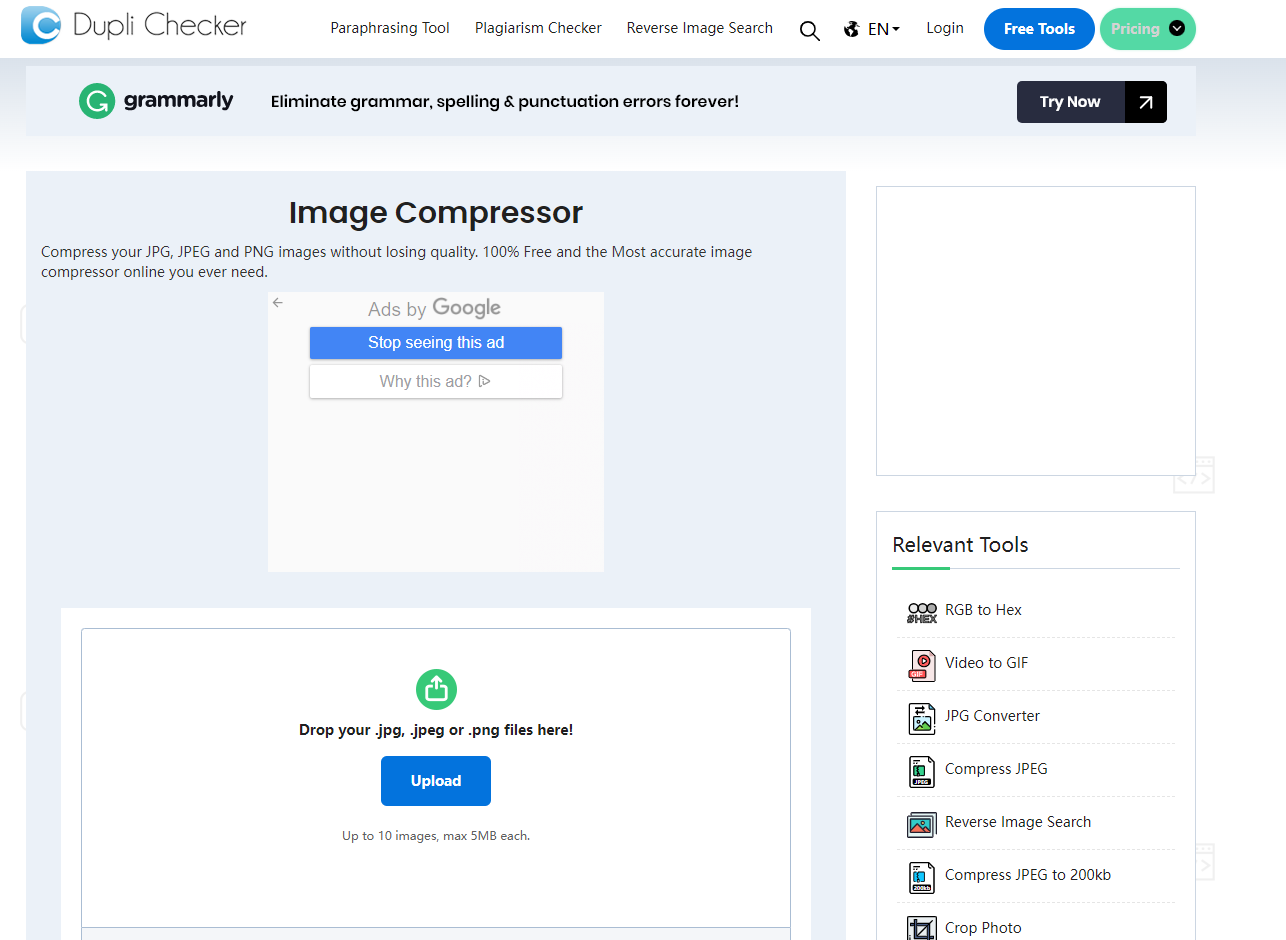This screenshot has height=940, width=1286.
Task: Click the Video to GIF tool icon
Action: 922,665
